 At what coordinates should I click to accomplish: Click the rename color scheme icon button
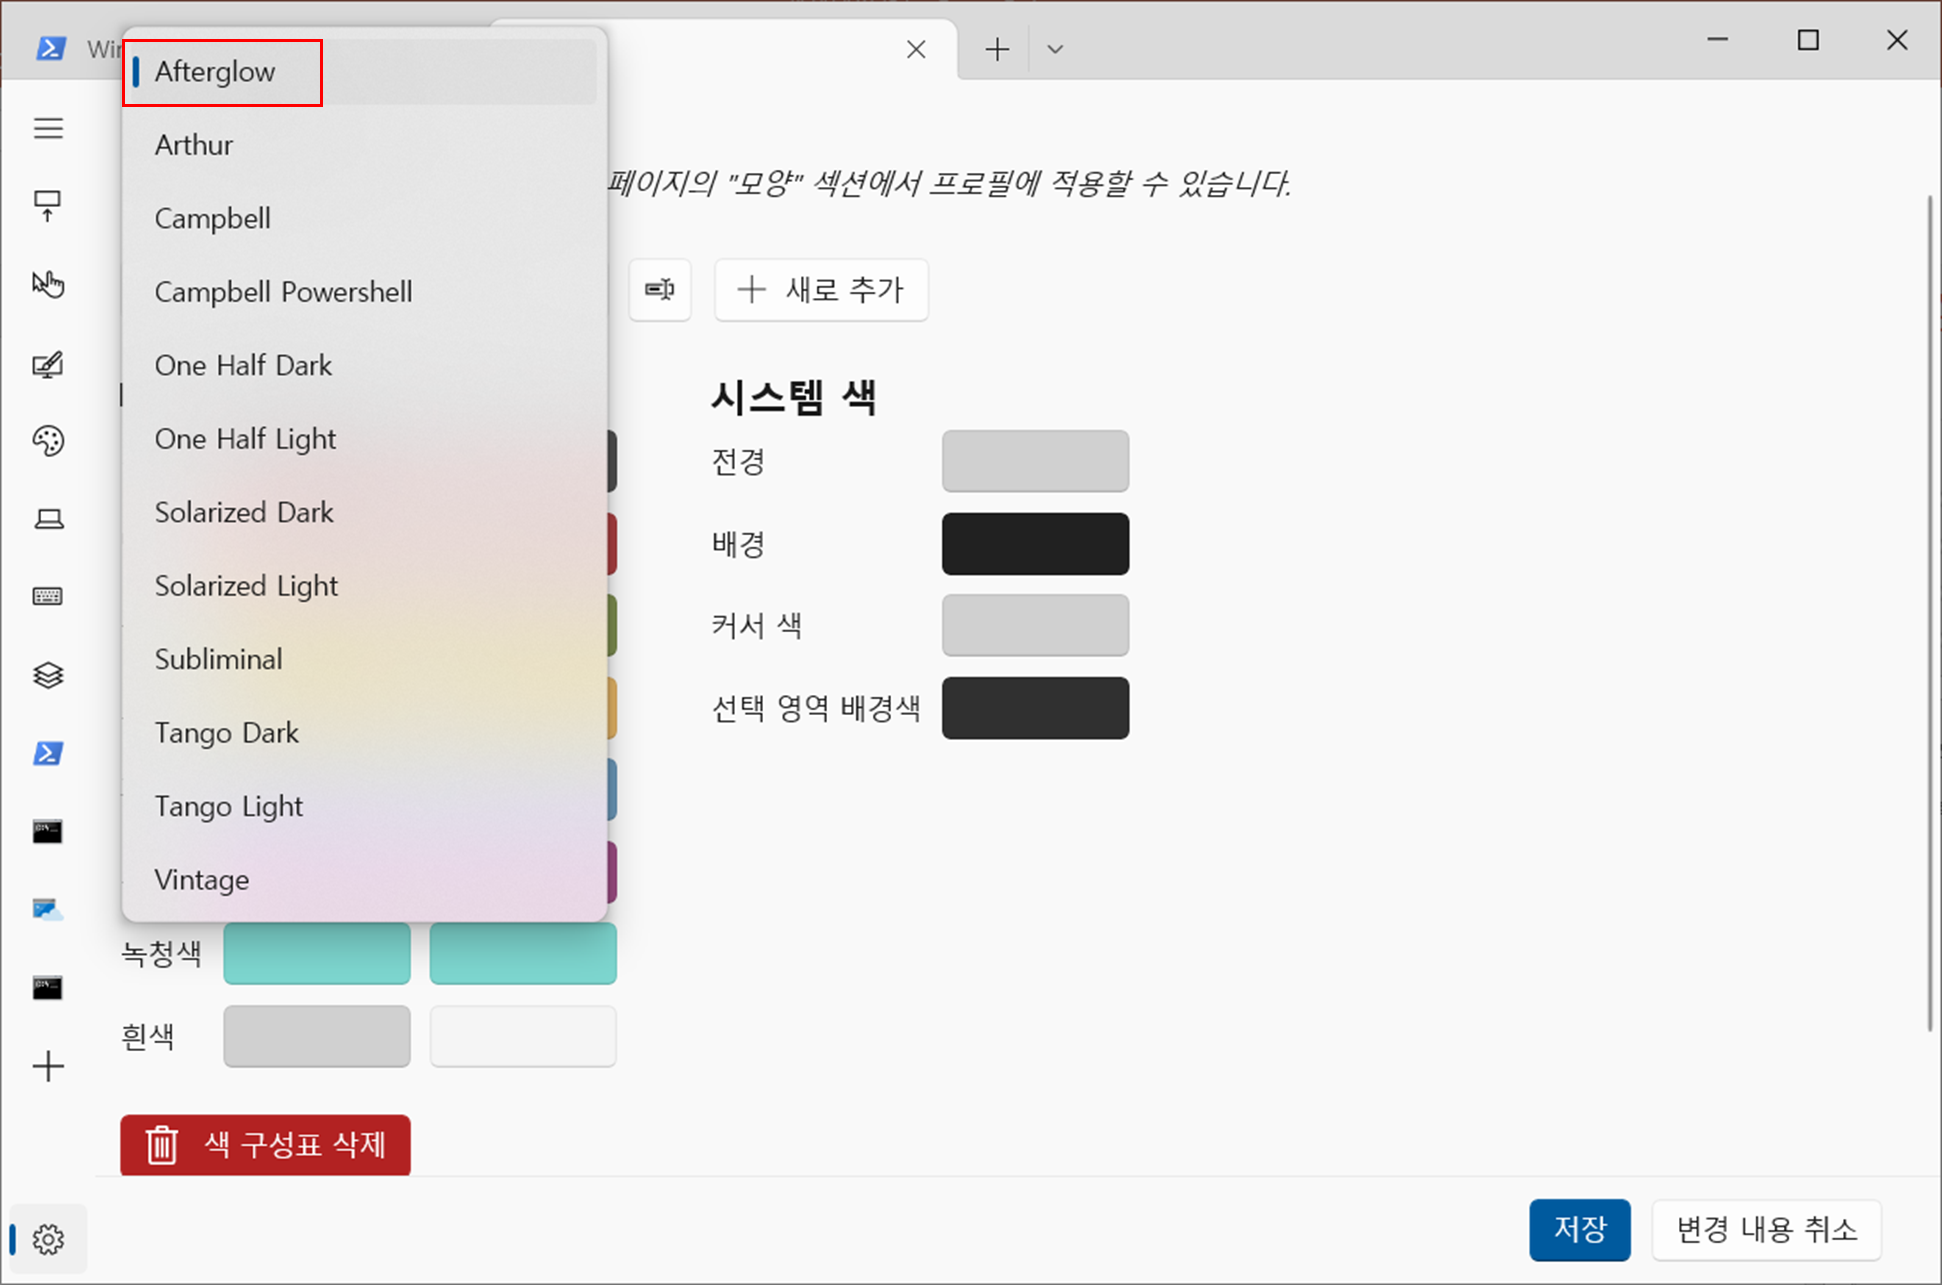click(x=660, y=290)
